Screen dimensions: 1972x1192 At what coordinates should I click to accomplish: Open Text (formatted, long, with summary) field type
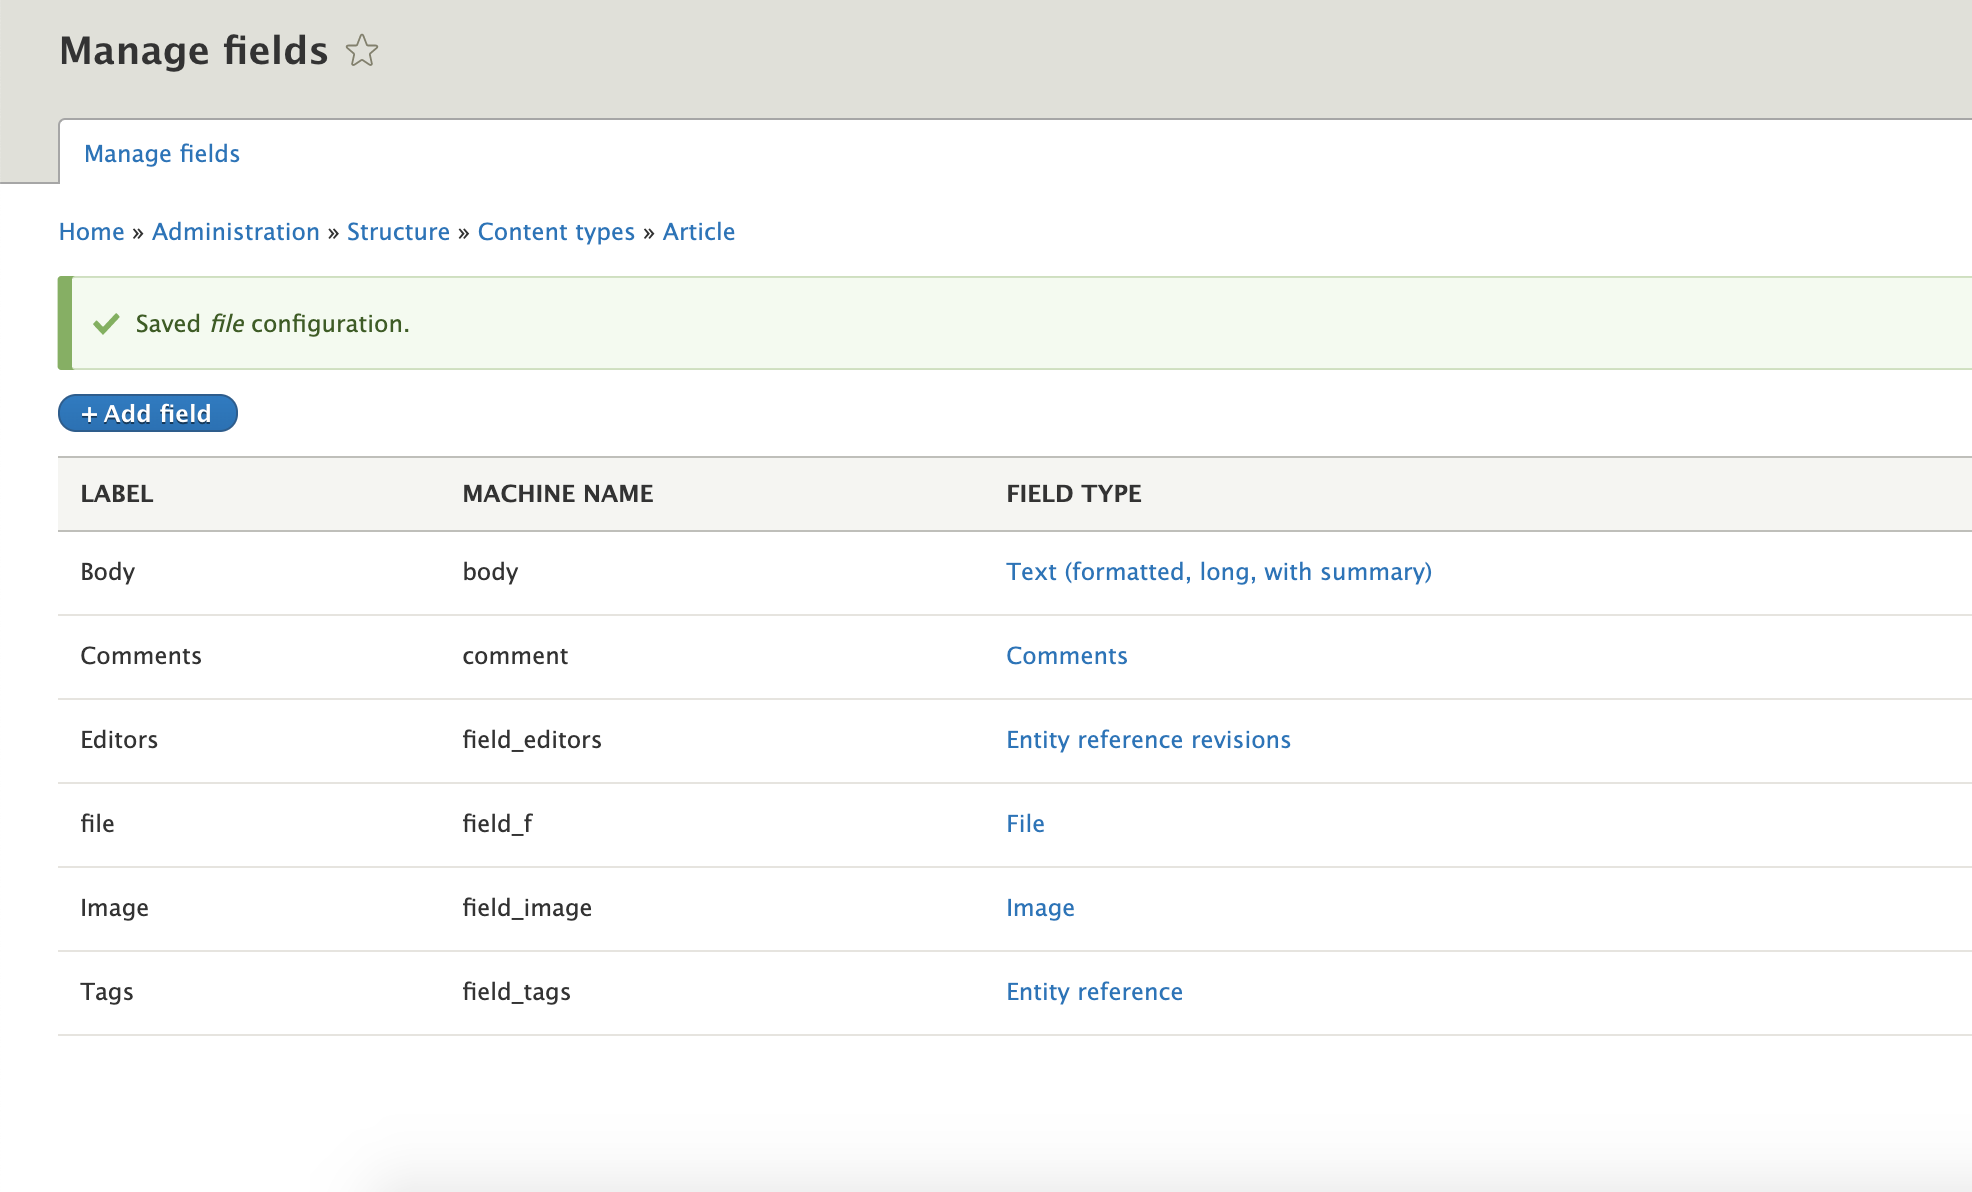coord(1219,572)
